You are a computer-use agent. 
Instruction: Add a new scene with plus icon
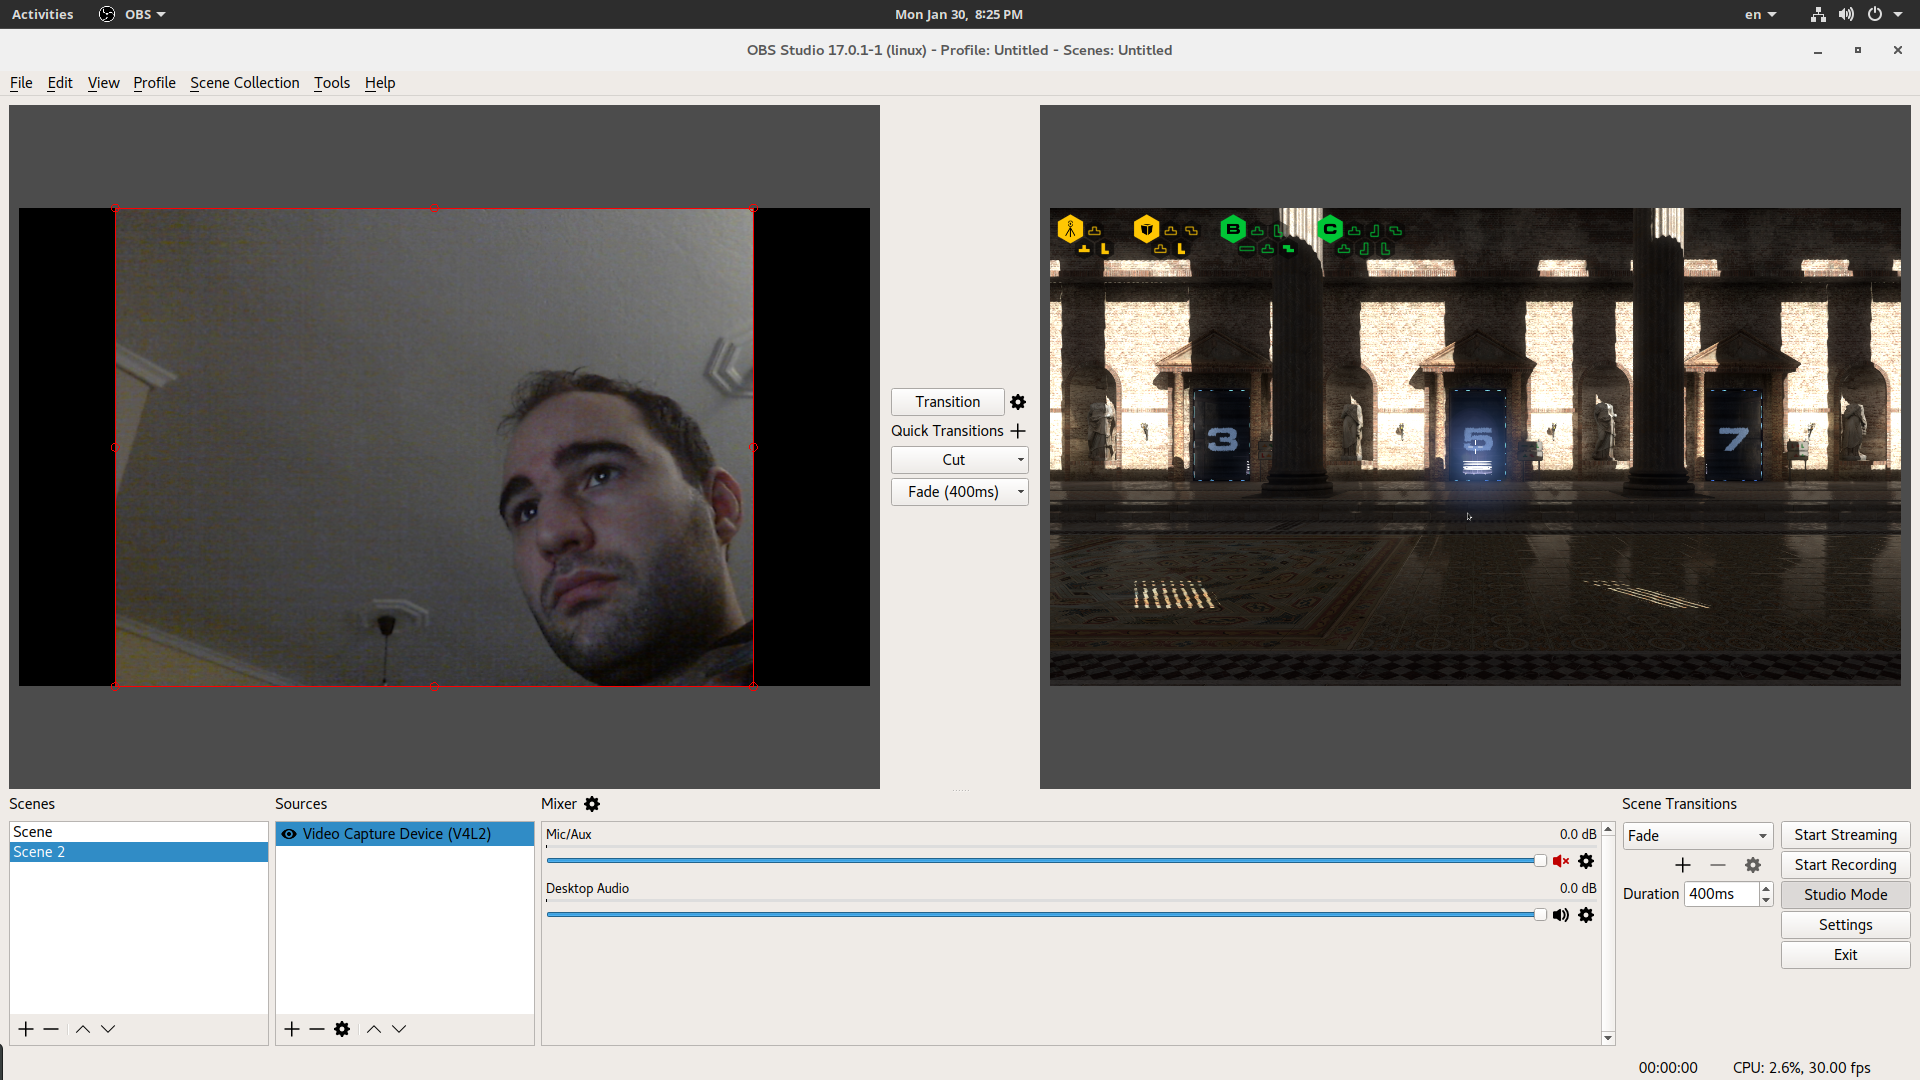pyautogui.click(x=26, y=1029)
